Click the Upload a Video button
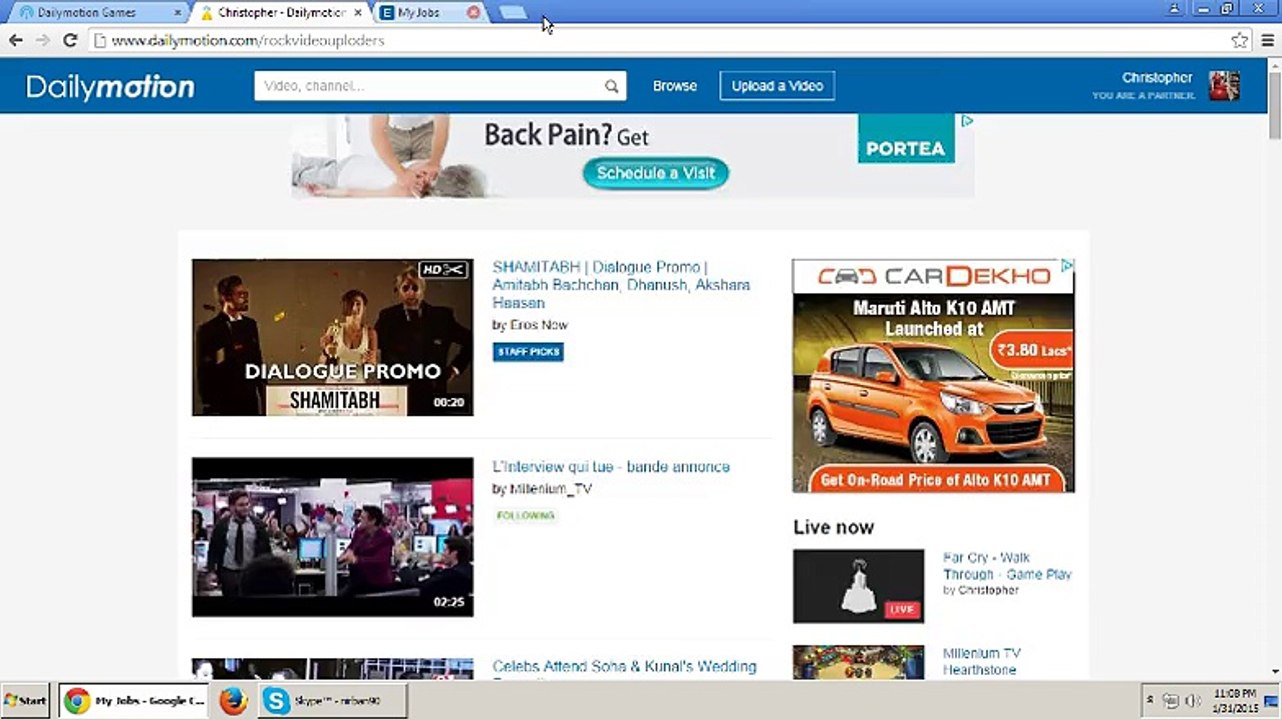Image resolution: width=1282 pixels, height=720 pixels. click(x=777, y=86)
